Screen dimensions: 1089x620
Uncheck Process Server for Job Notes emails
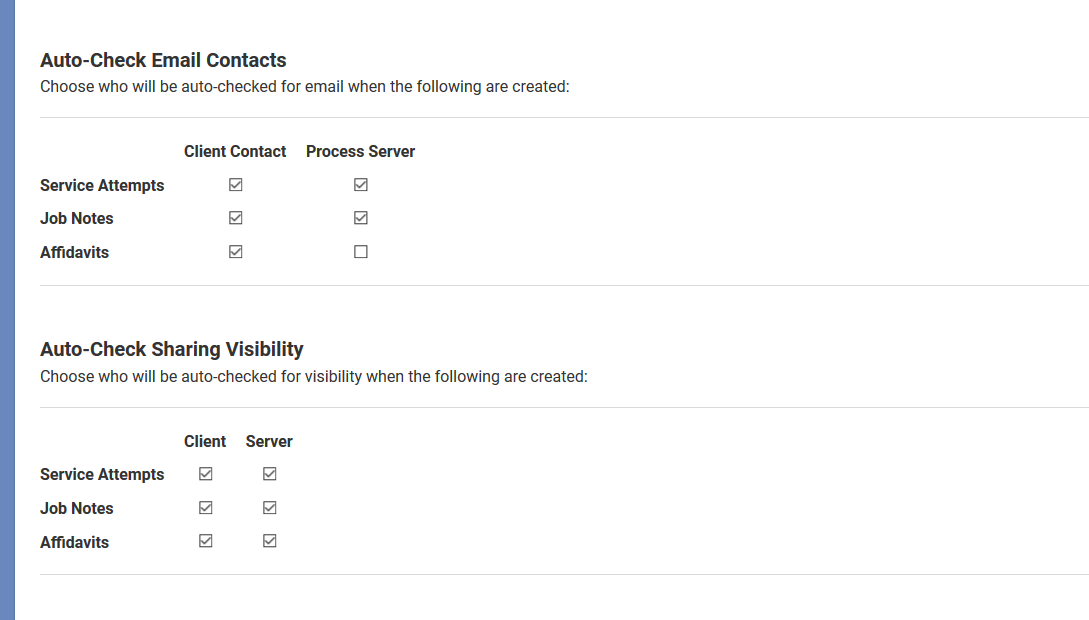tap(360, 218)
